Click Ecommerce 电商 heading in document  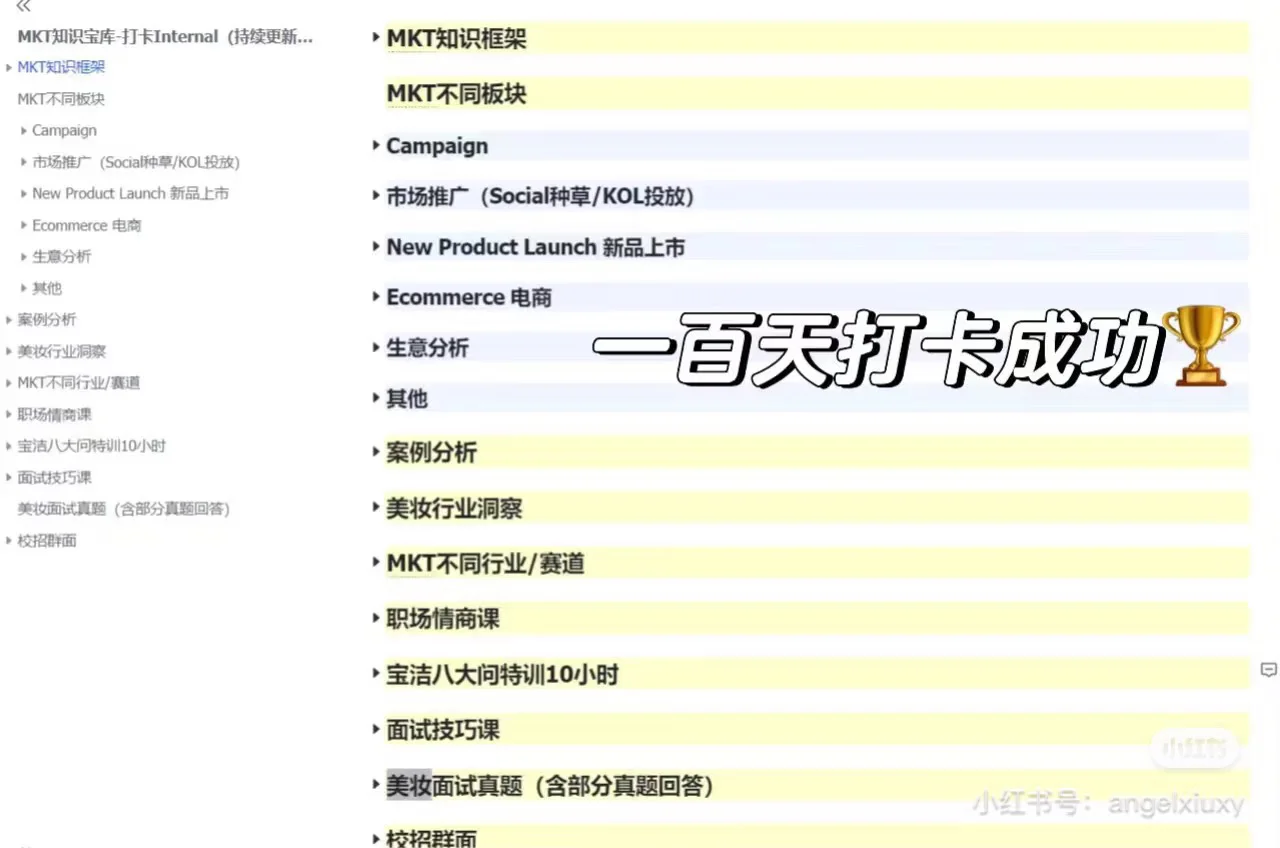click(469, 297)
